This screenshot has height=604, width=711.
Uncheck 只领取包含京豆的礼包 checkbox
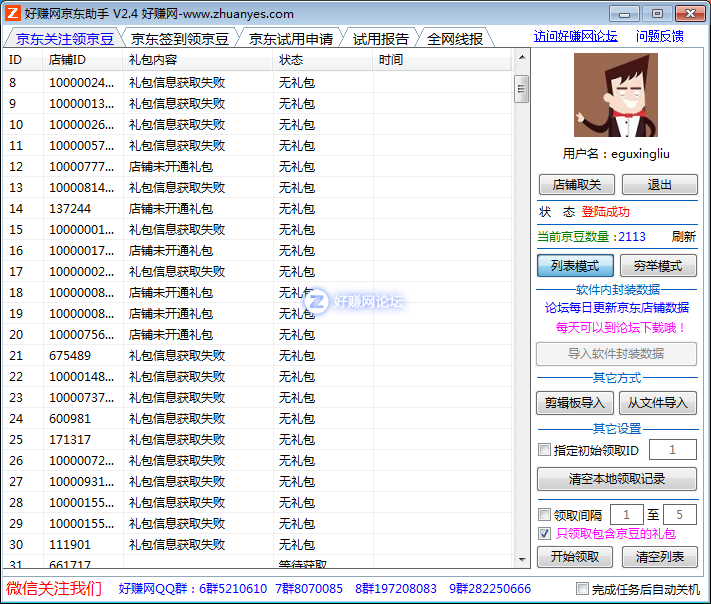click(545, 534)
